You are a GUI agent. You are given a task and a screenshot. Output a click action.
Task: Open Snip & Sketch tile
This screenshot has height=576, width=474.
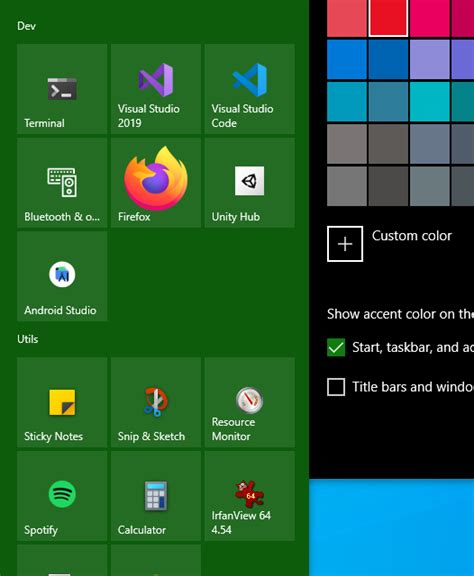click(x=156, y=402)
